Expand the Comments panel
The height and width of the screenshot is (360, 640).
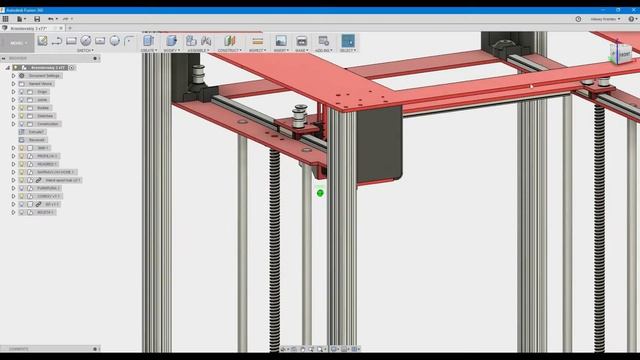(x=95, y=349)
